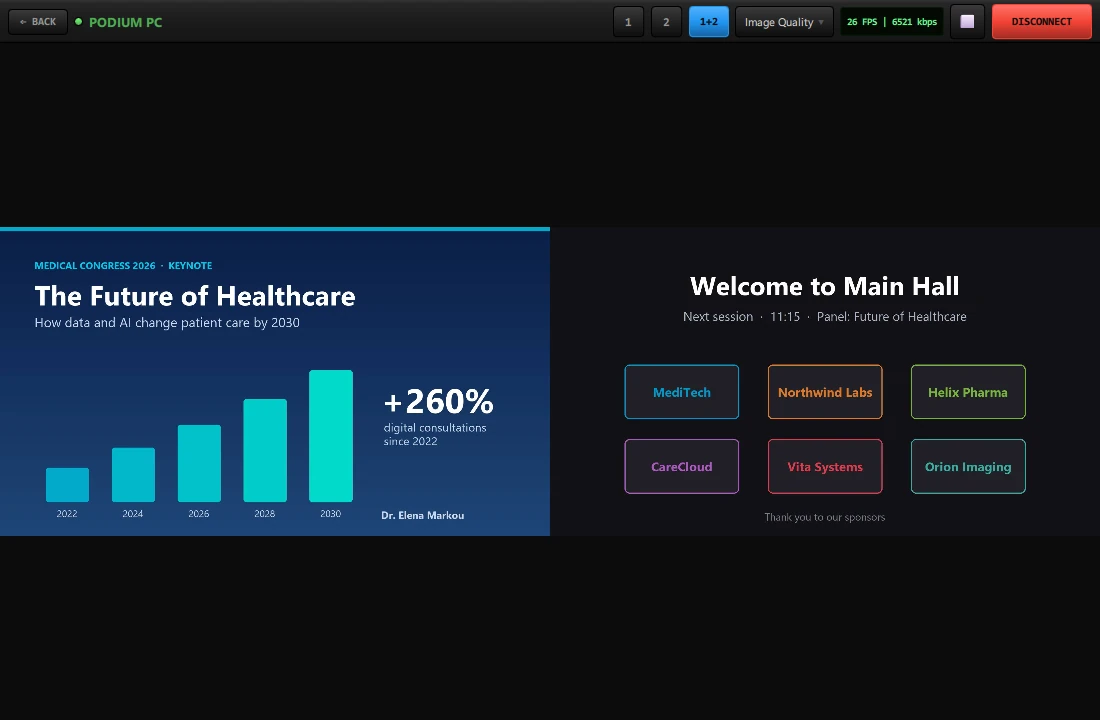1100x720 pixels.
Task: Go back using the Back button
Action: (38, 22)
